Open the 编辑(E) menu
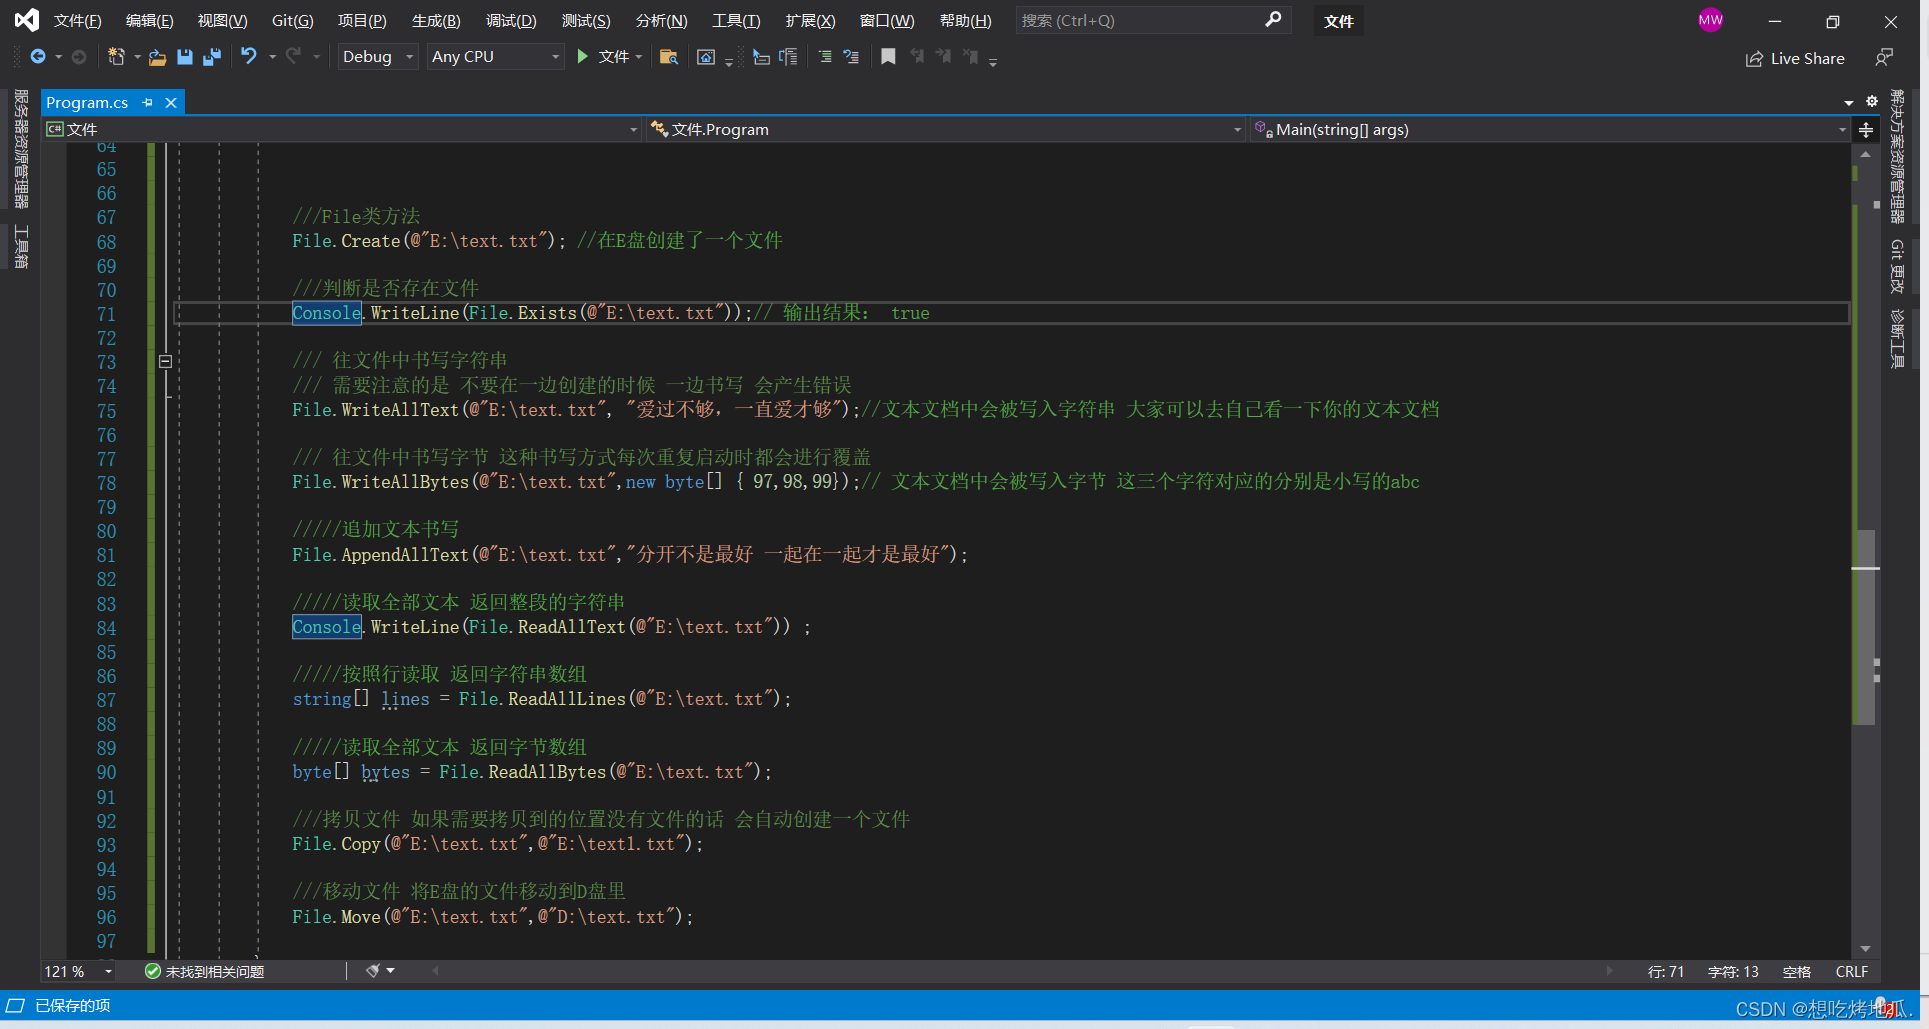The width and height of the screenshot is (1929, 1029). click(x=150, y=20)
